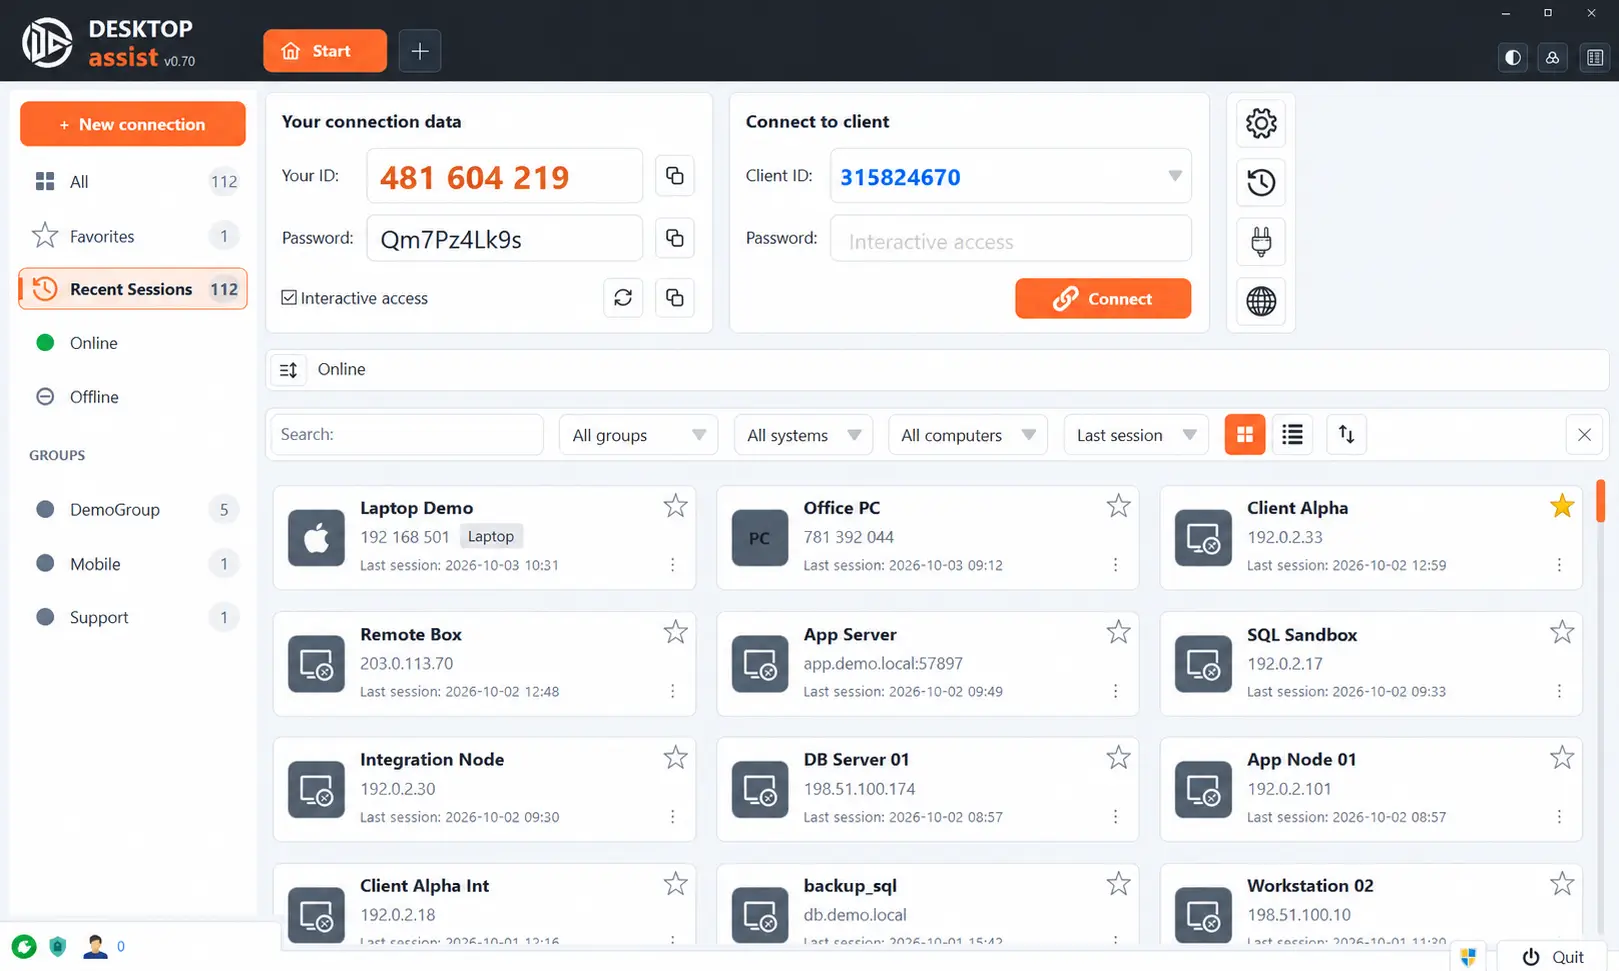The width and height of the screenshot is (1619, 971).
Task: Expand the Client ID dropdown arrow
Action: 1175,176
